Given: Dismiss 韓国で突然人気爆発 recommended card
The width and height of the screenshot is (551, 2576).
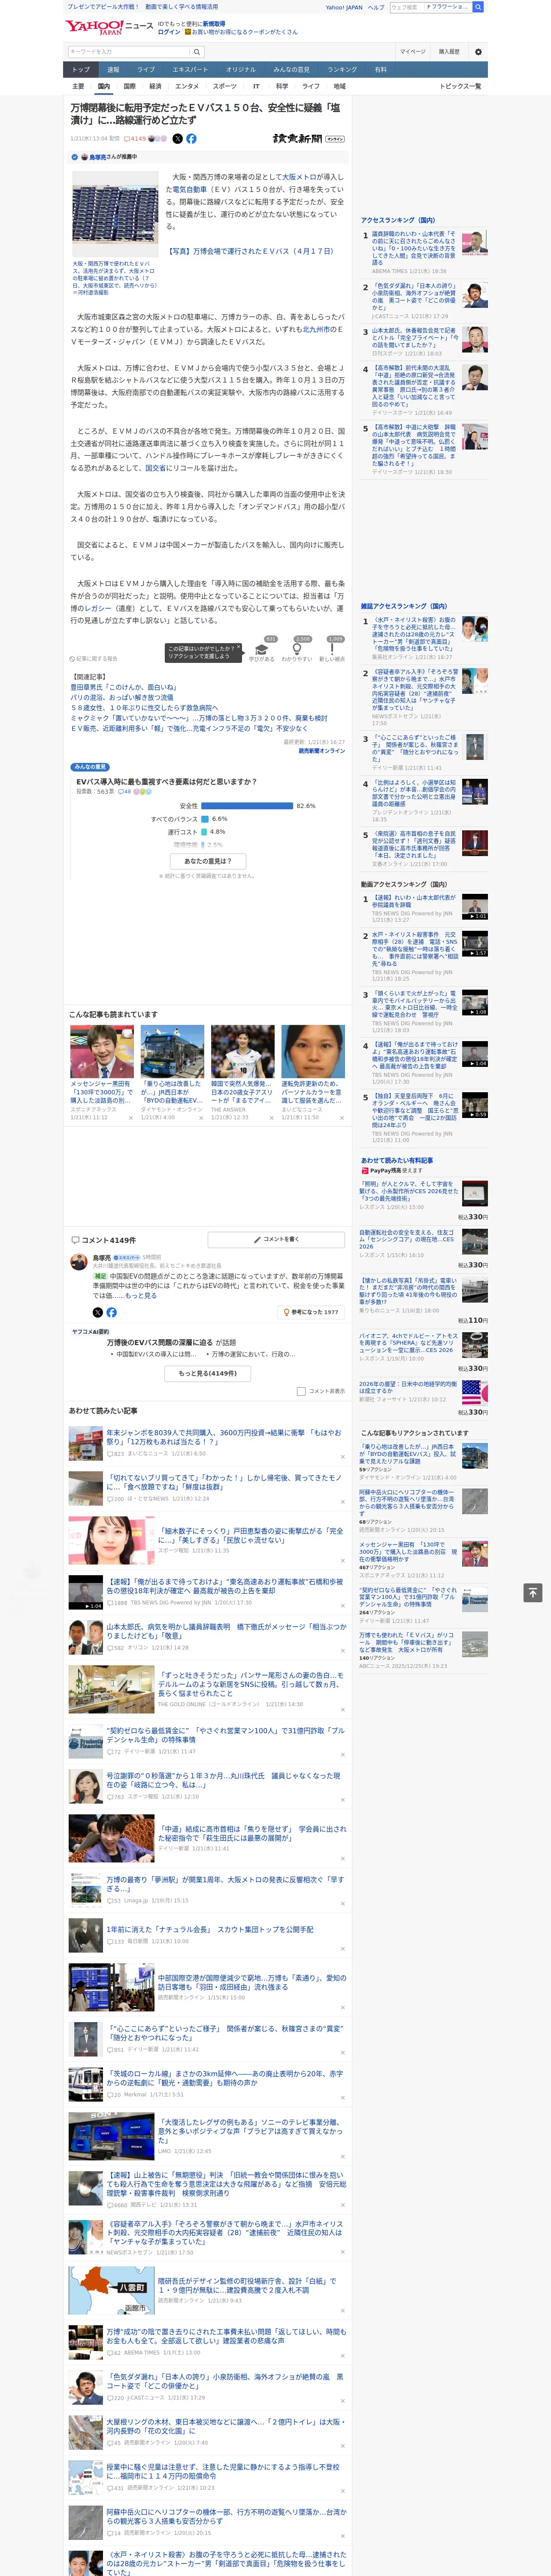Looking at the screenshot, I should 271,1118.
